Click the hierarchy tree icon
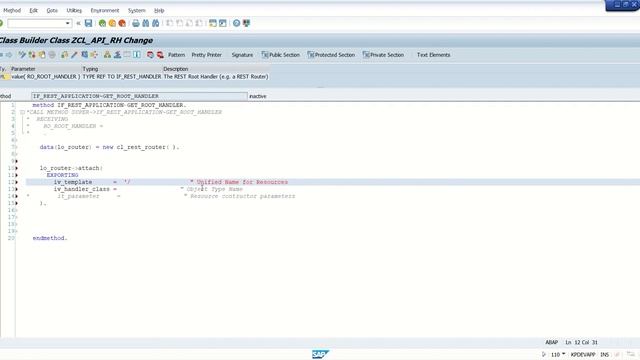640x360 pixels. click(107, 55)
